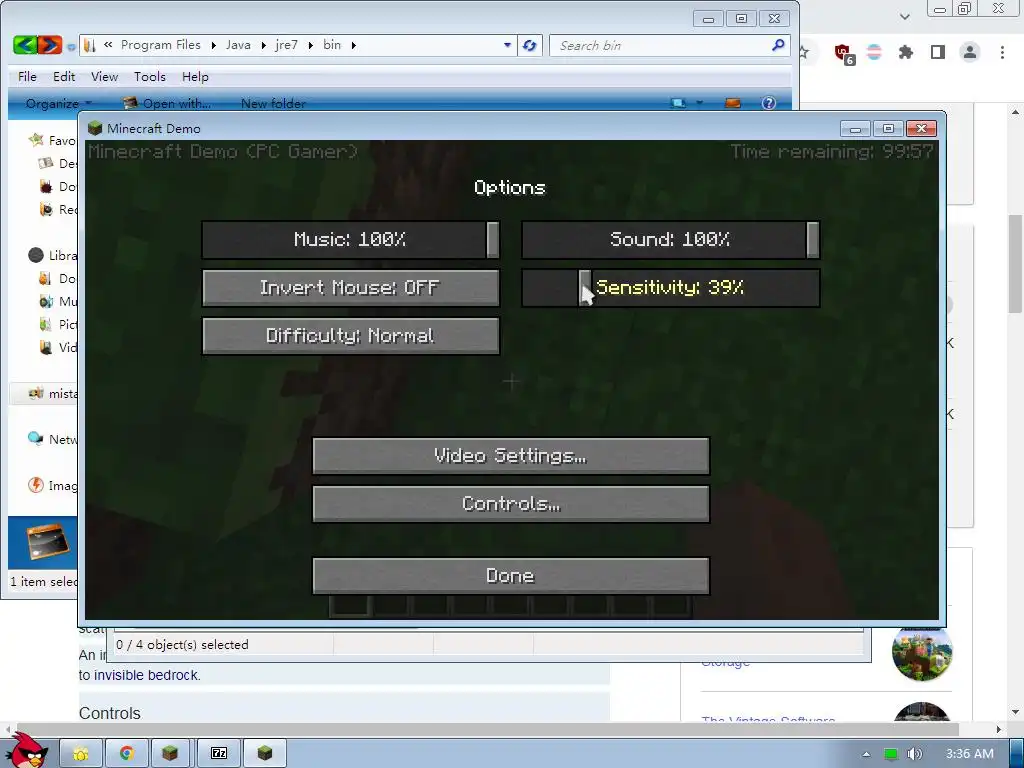Click the address bar folder icon
Image resolution: width=1024 pixels, height=768 pixels.
(x=90, y=45)
